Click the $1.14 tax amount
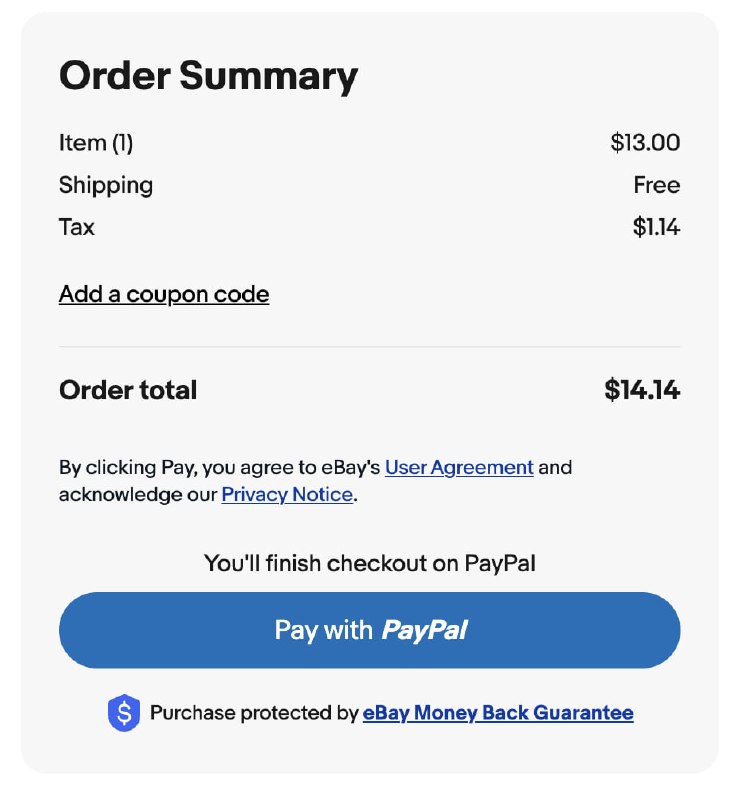This screenshot has height=800, width=741. pyautogui.click(x=656, y=227)
